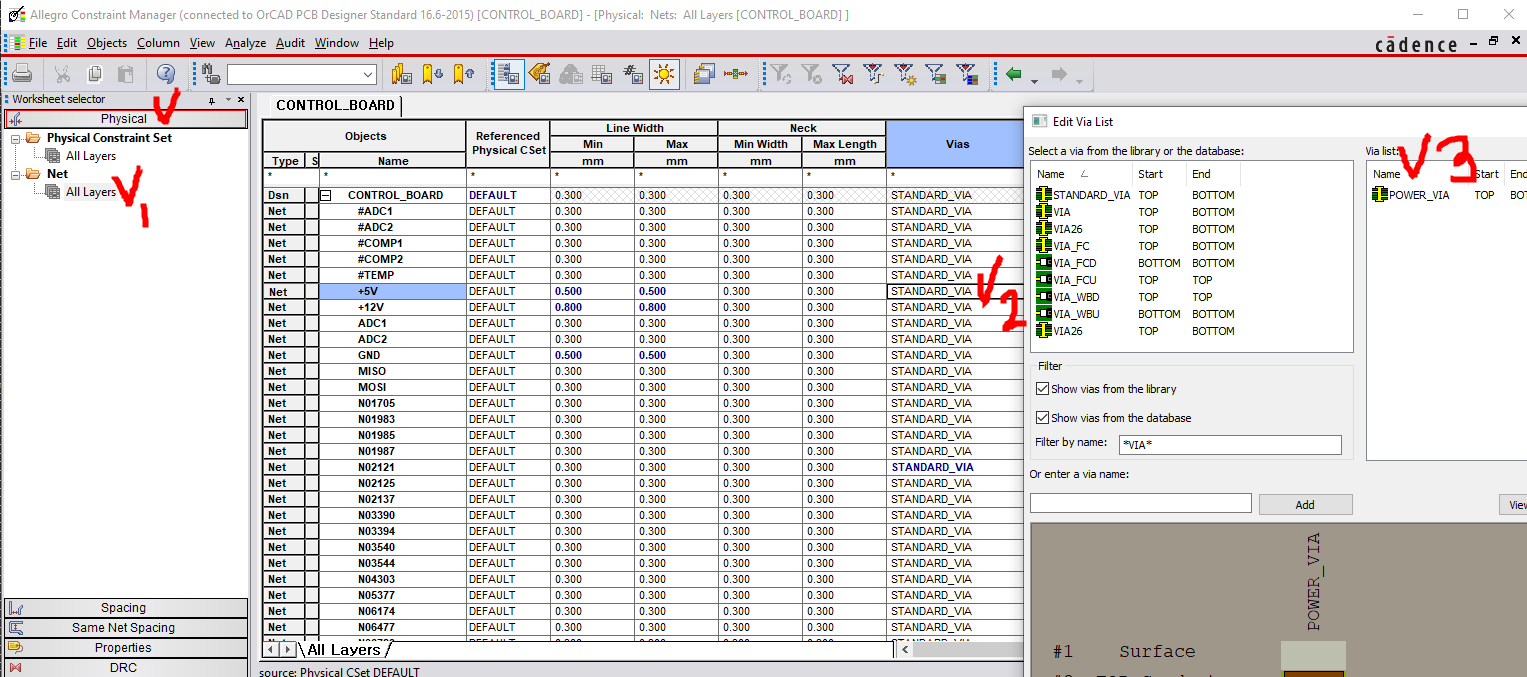Click the greyed cloud-shaped toolbar icon
The image size is (1527, 677).
571,74
